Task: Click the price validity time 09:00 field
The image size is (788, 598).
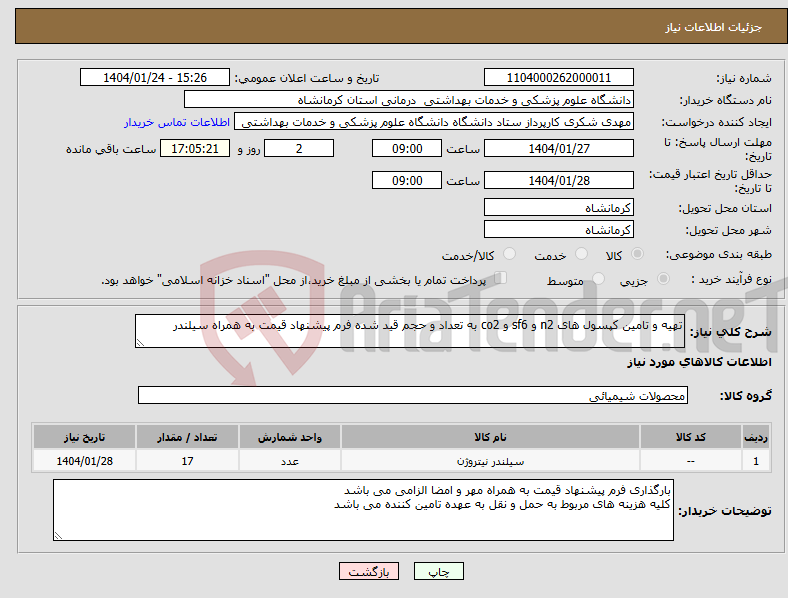Action: (407, 180)
